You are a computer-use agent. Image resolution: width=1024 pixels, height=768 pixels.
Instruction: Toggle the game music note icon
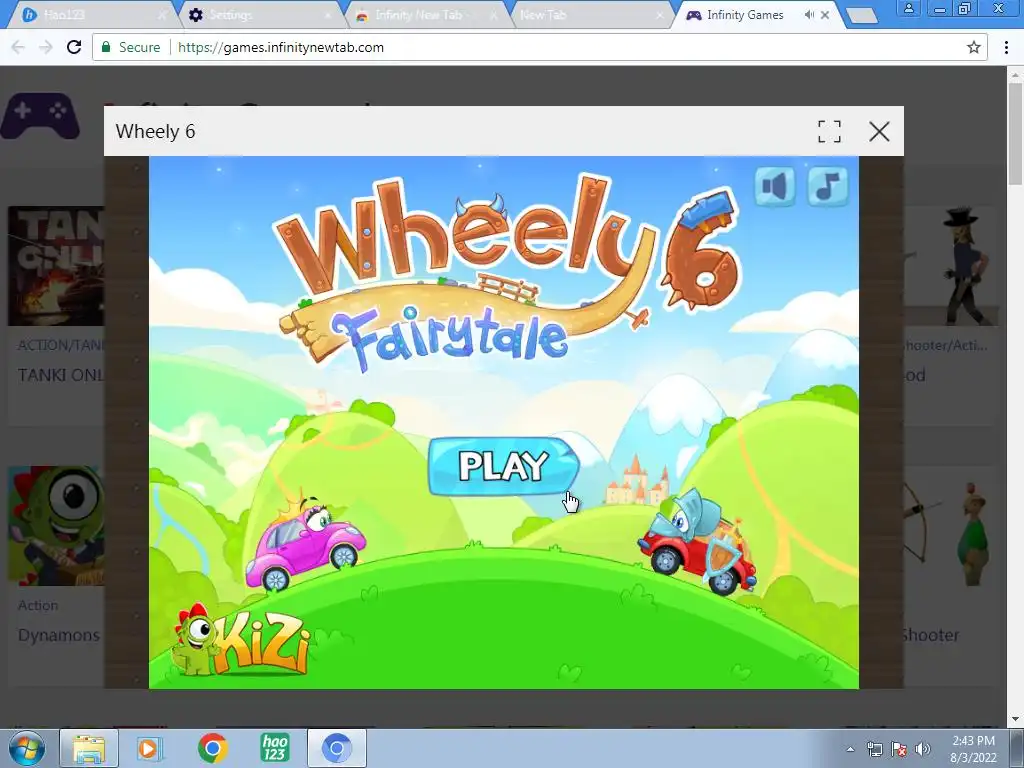(827, 187)
